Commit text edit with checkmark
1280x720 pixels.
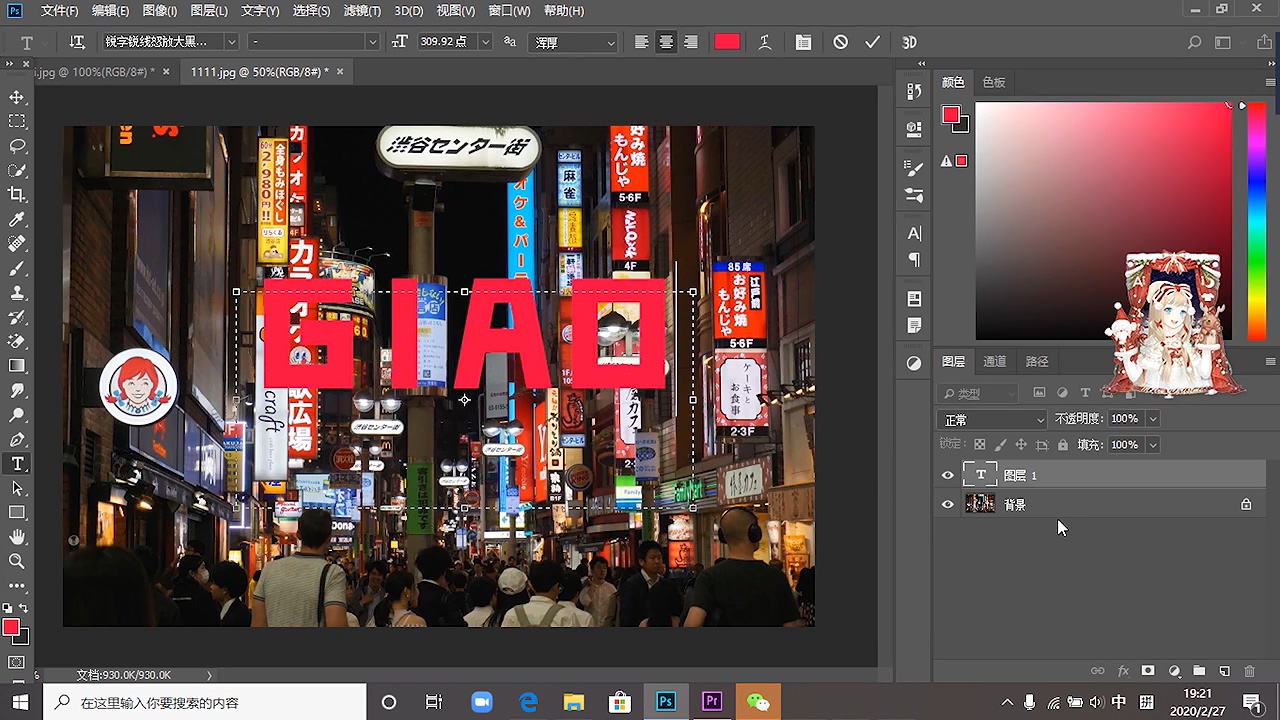click(872, 42)
